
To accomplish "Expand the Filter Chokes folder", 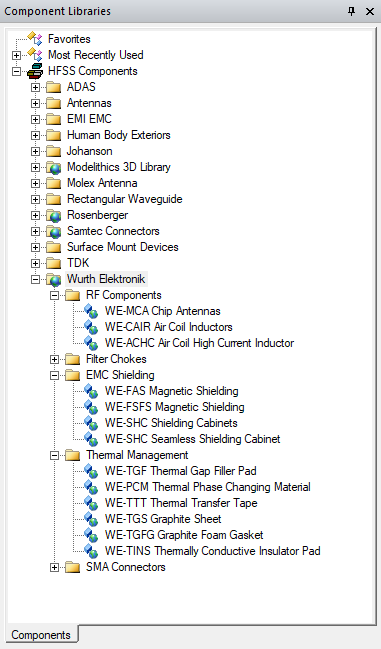I will click(54, 360).
